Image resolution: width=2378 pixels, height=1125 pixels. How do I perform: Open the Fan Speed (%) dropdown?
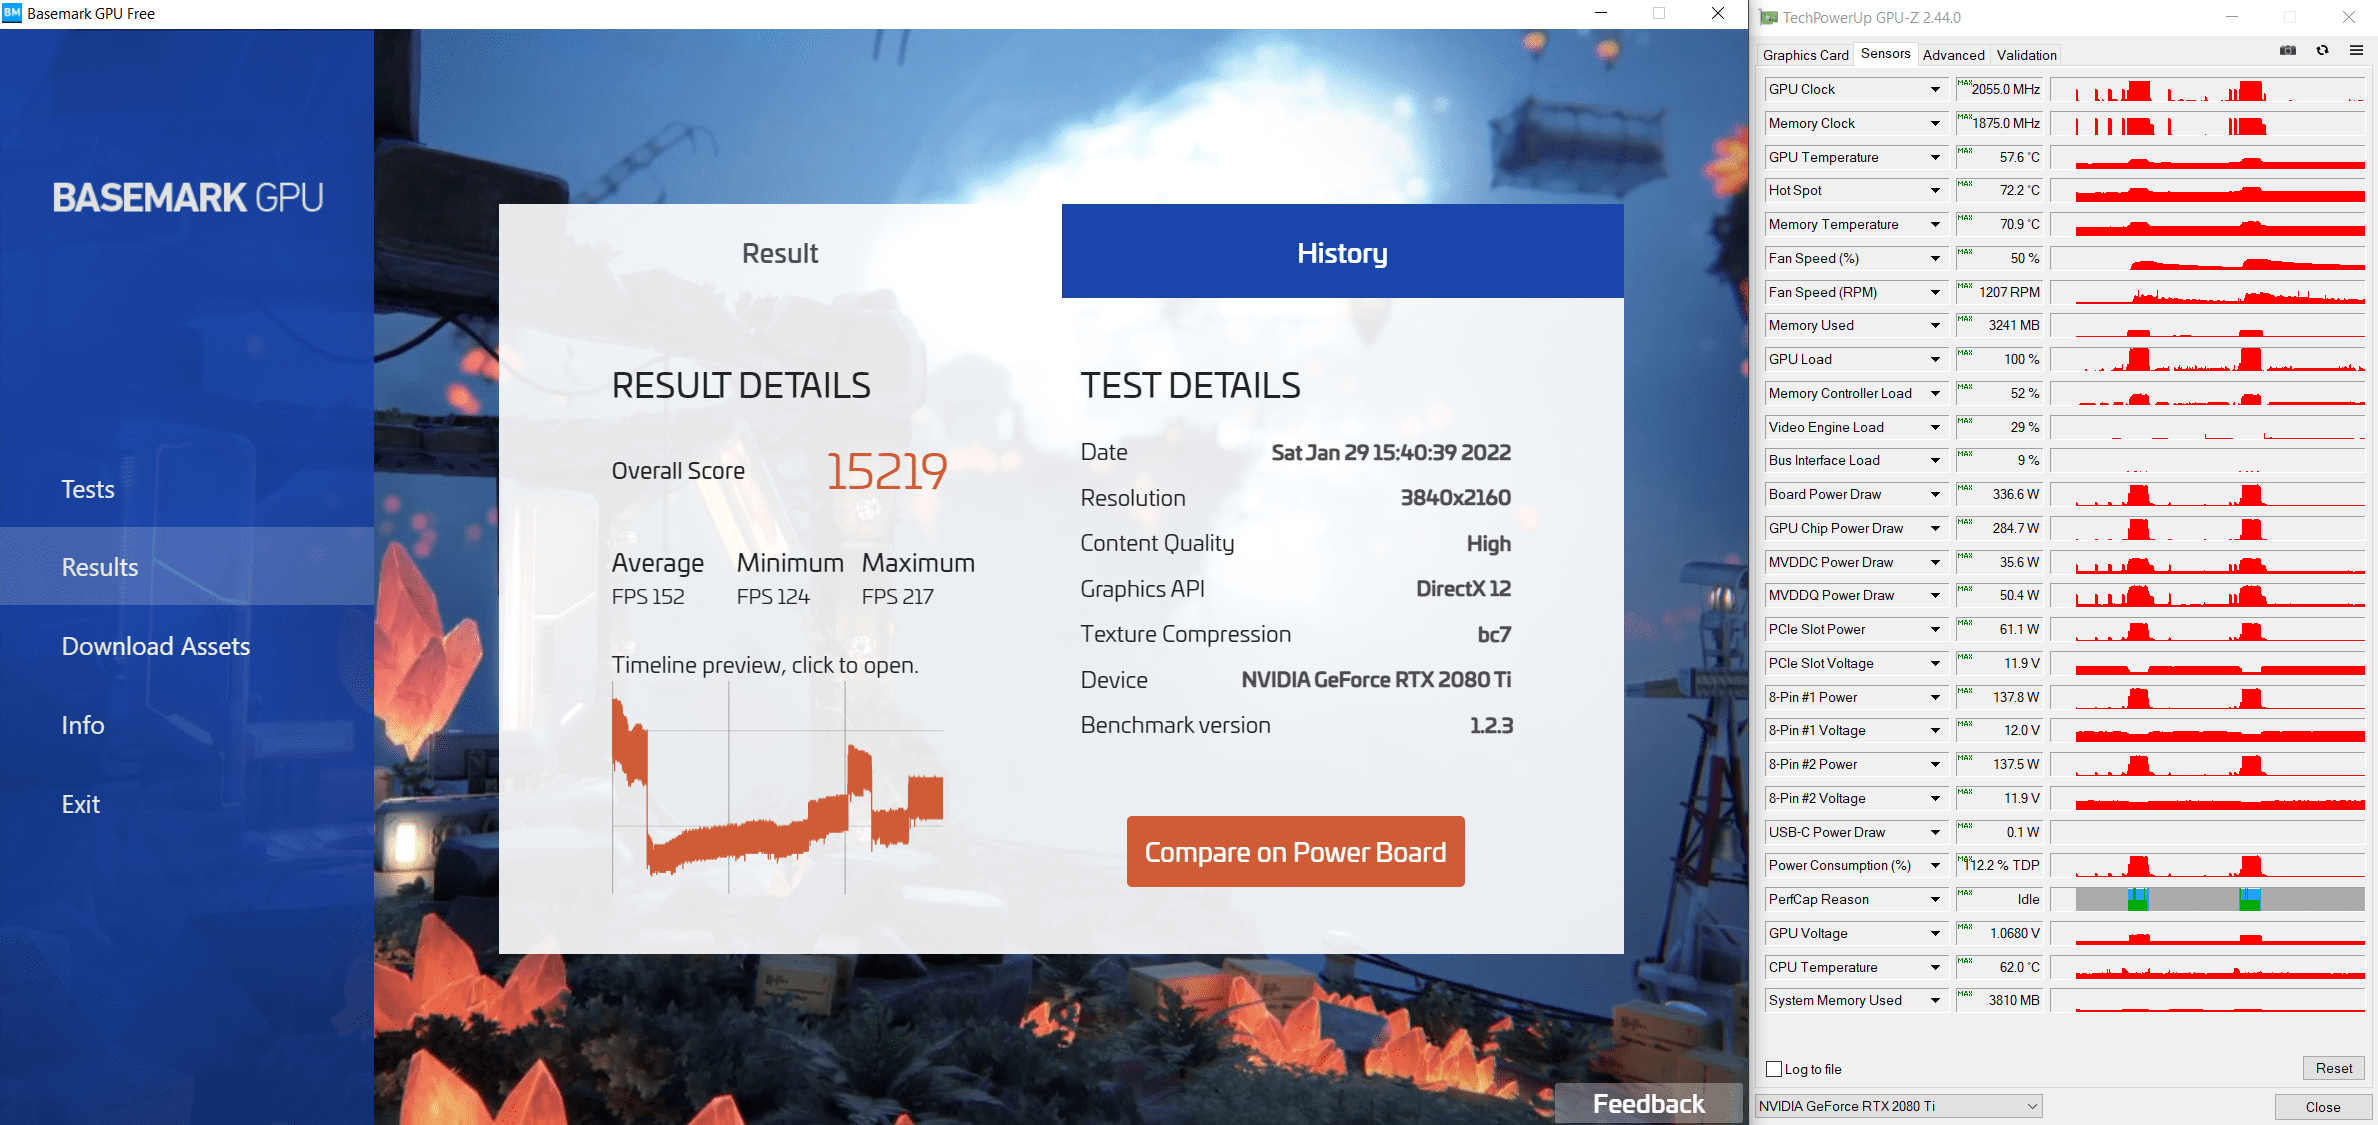[x=1935, y=259]
